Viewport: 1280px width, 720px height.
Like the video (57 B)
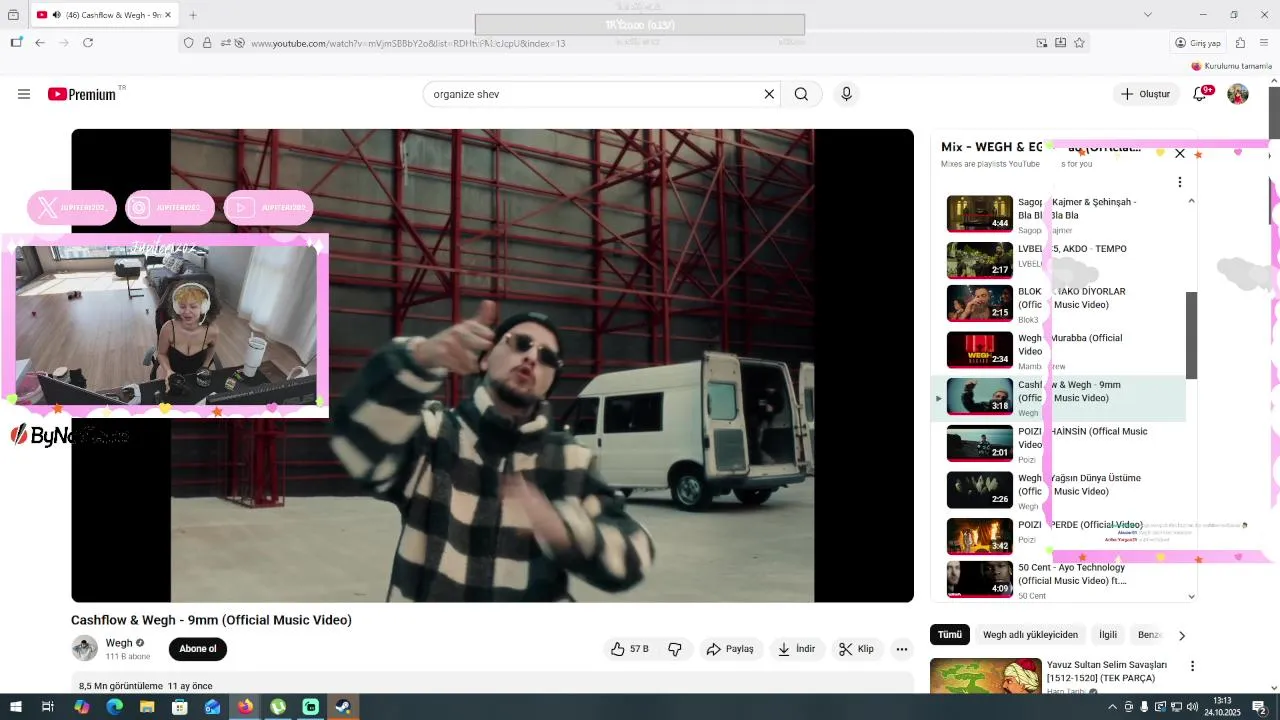[x=630, y=649]
